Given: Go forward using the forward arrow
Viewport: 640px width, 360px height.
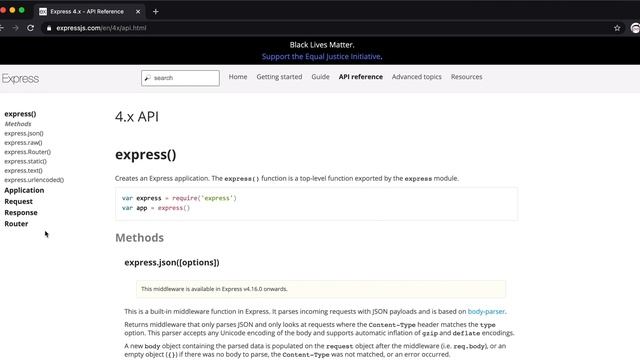Looking at the screenshot, I should (x=16, y=28).
